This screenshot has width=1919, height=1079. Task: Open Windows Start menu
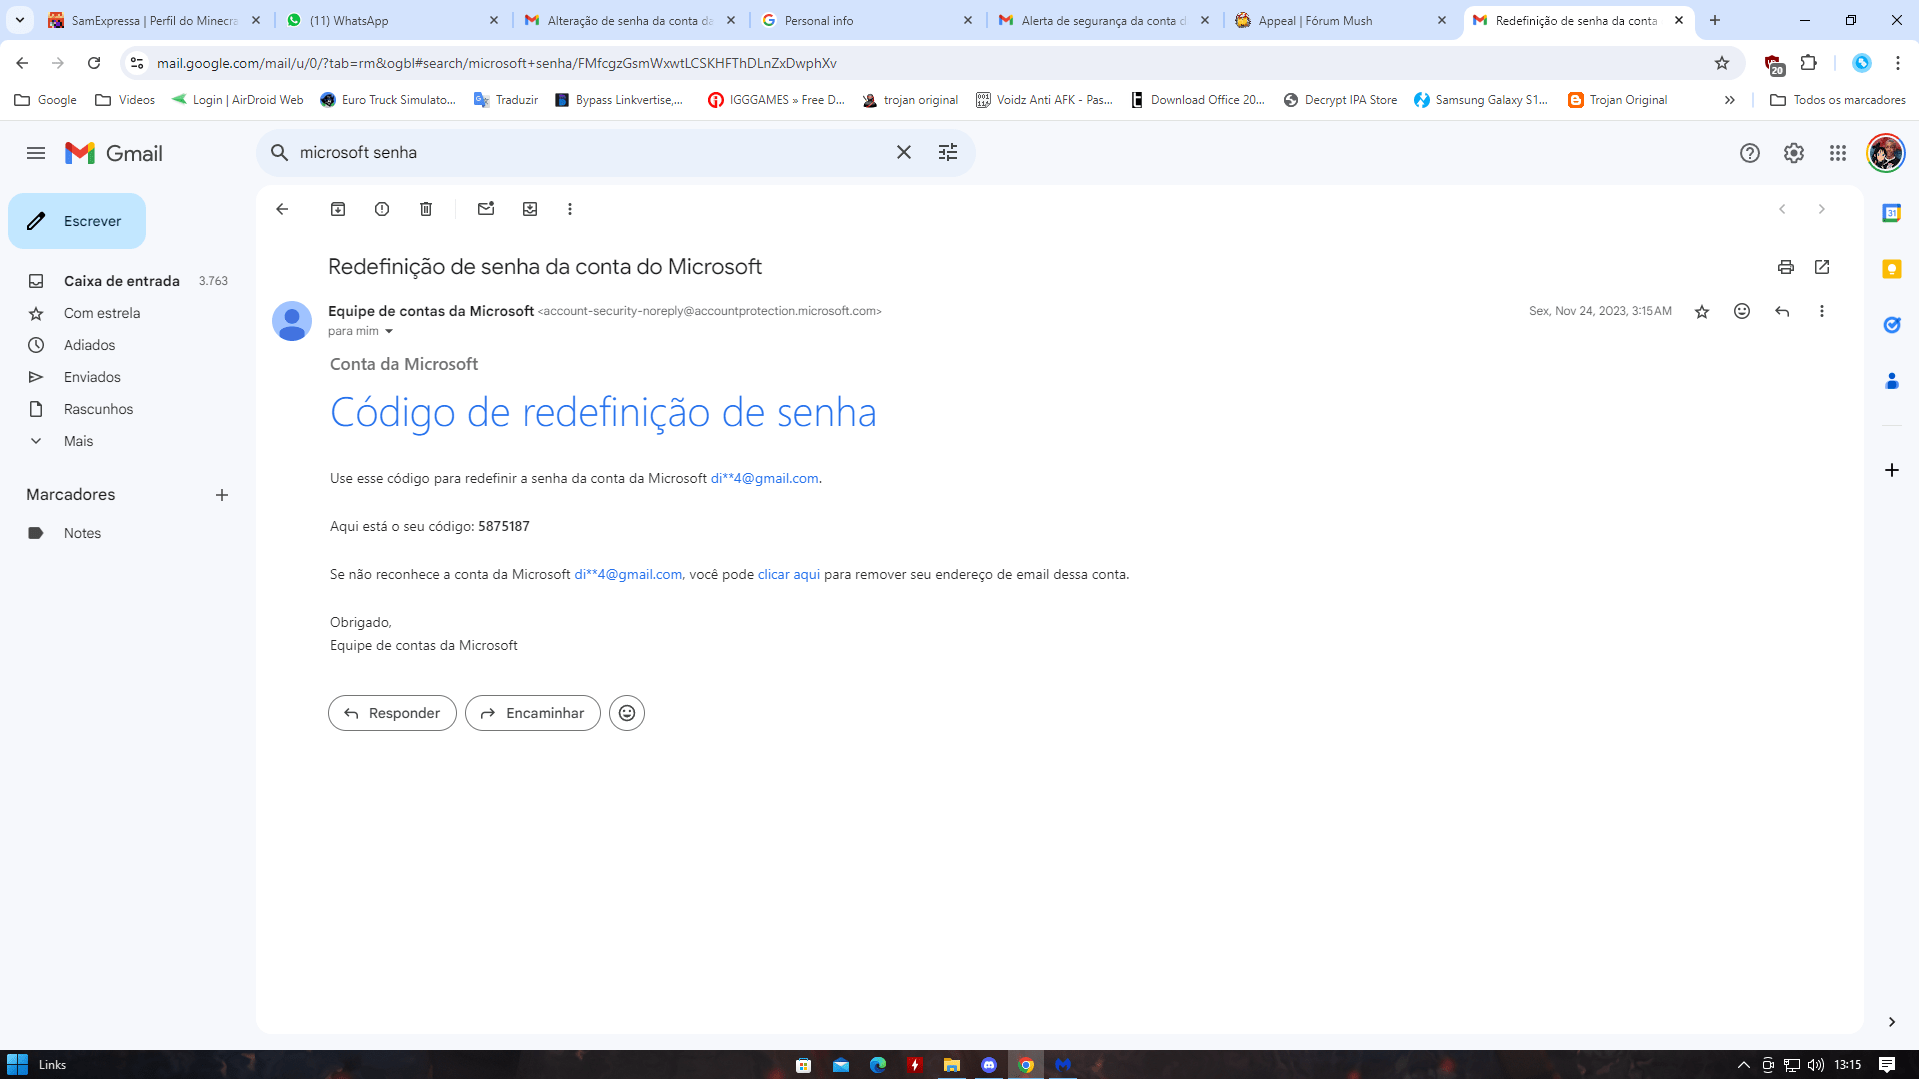tap(17, 1065)
